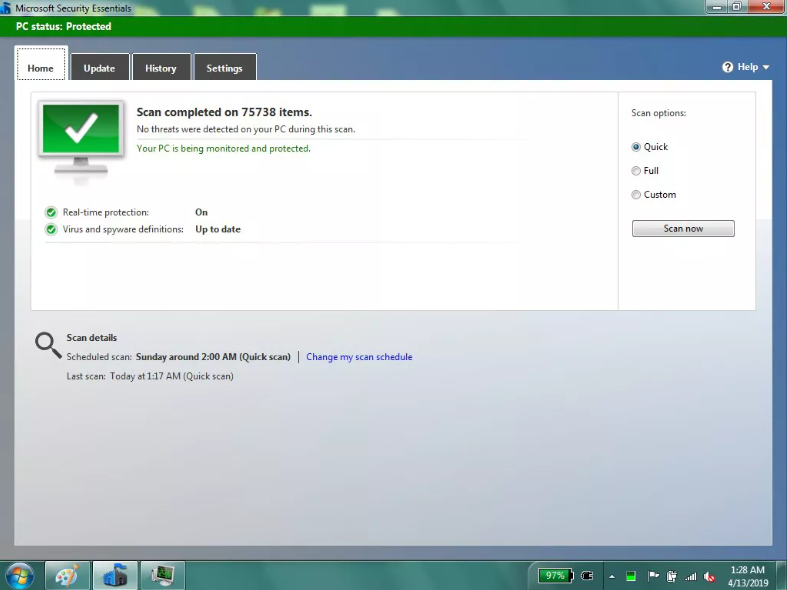
Task: Click the device tray icon beside the flag
Action: pyautogui.click(x=672, y=576)
